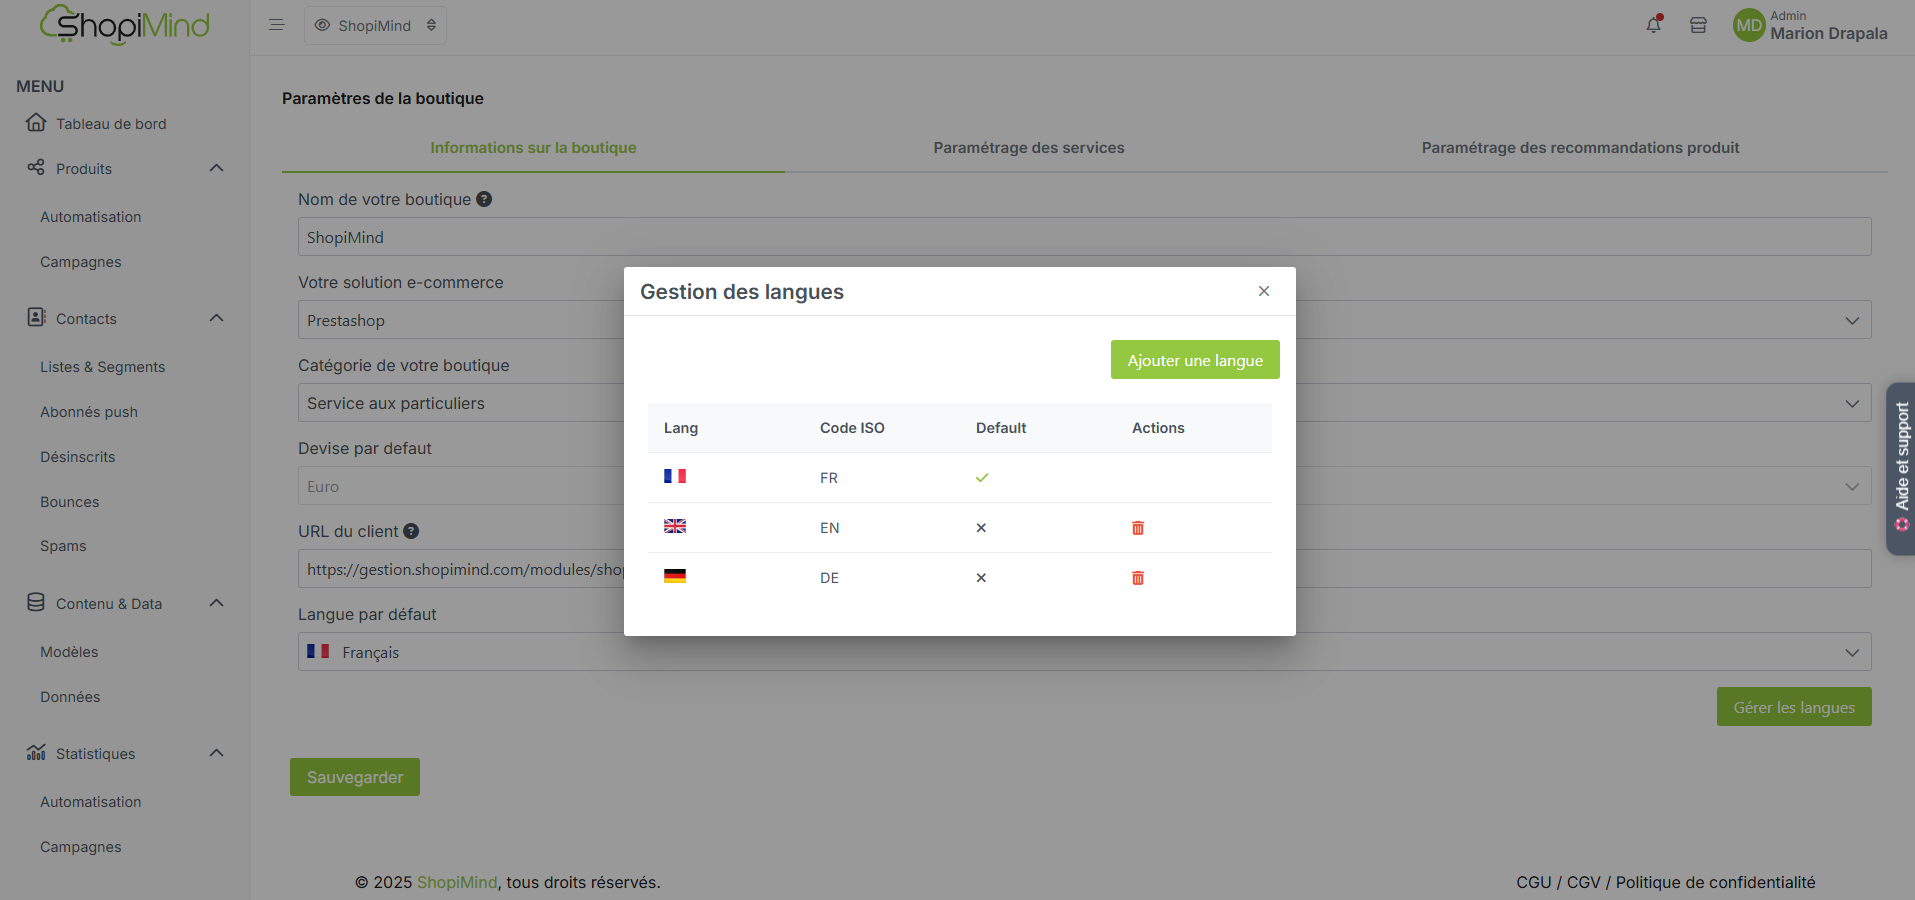
Task: Open Politique de confidentialité link
Action: [x=1716, y=882]
